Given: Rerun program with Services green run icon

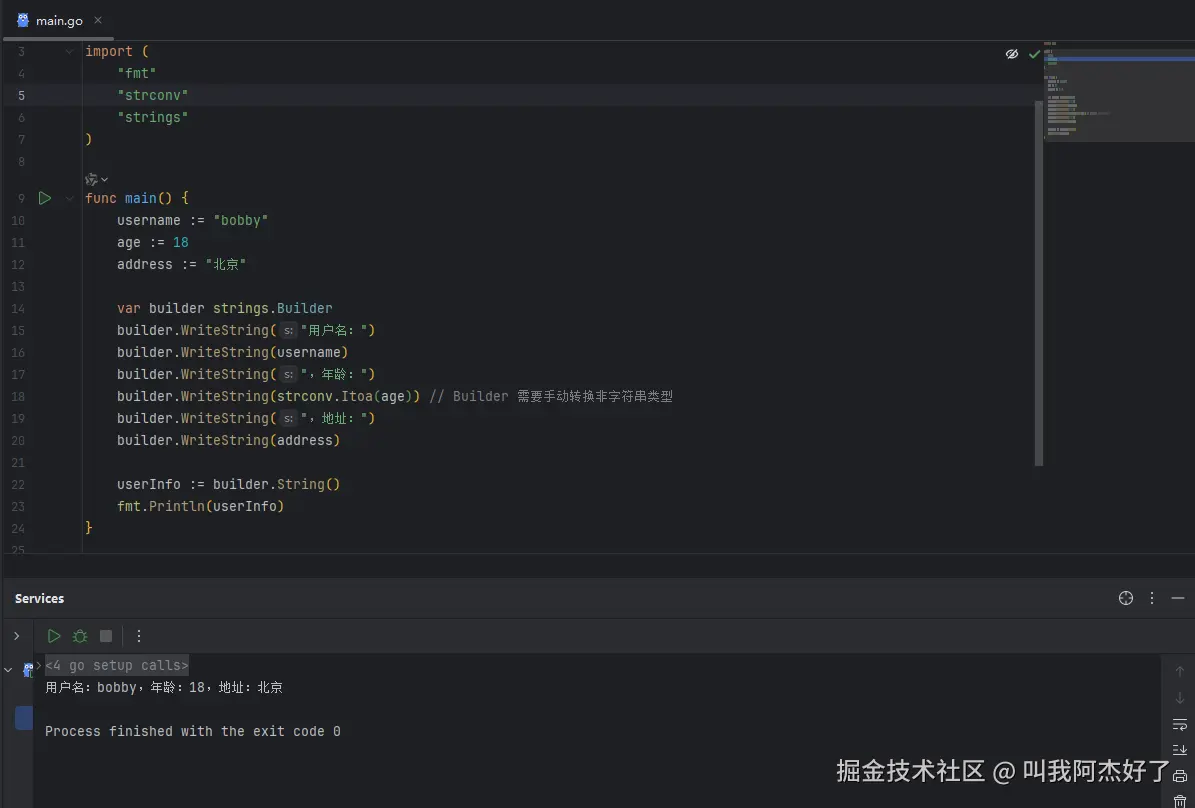Looking at the screenshot, I should pyautogui.click(x=53, y=636).
